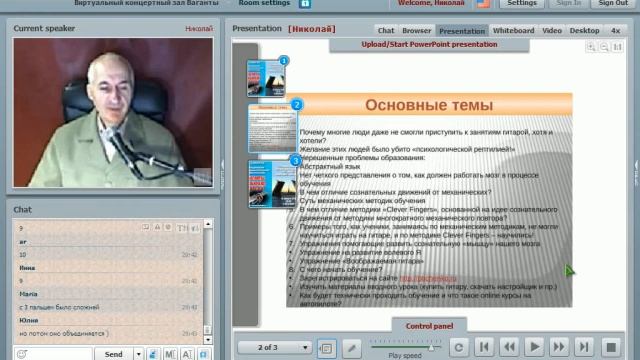Click the Sign In button
Screen dimensions: 640x360
pyautogui.click(x=569, y=3)
